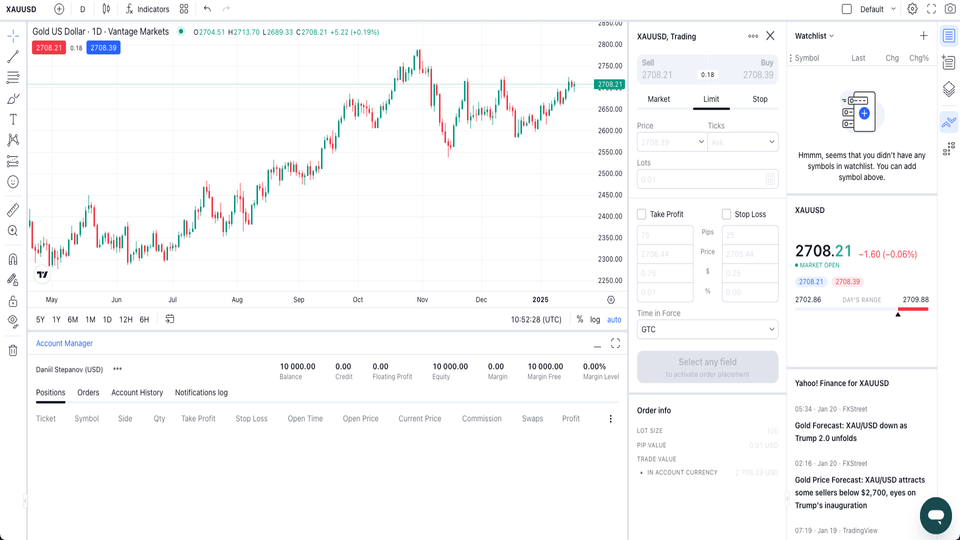
Task: Toggle hide all drawings eye
Action: pos(13,322)
